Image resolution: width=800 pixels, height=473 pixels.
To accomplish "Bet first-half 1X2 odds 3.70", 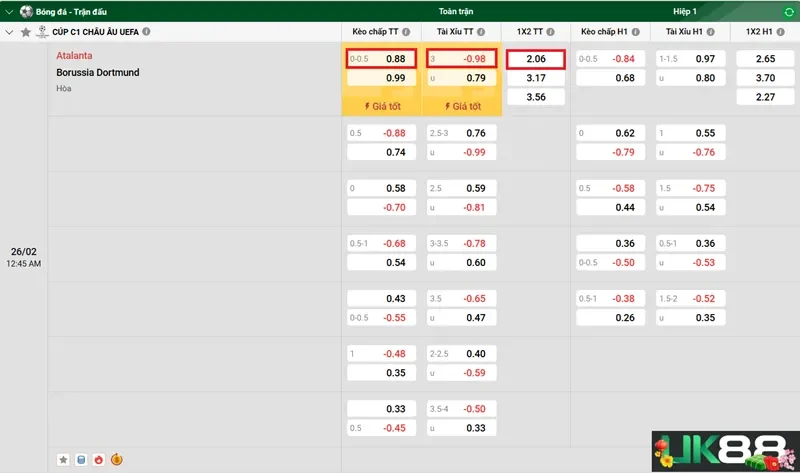I will [765, 78].
